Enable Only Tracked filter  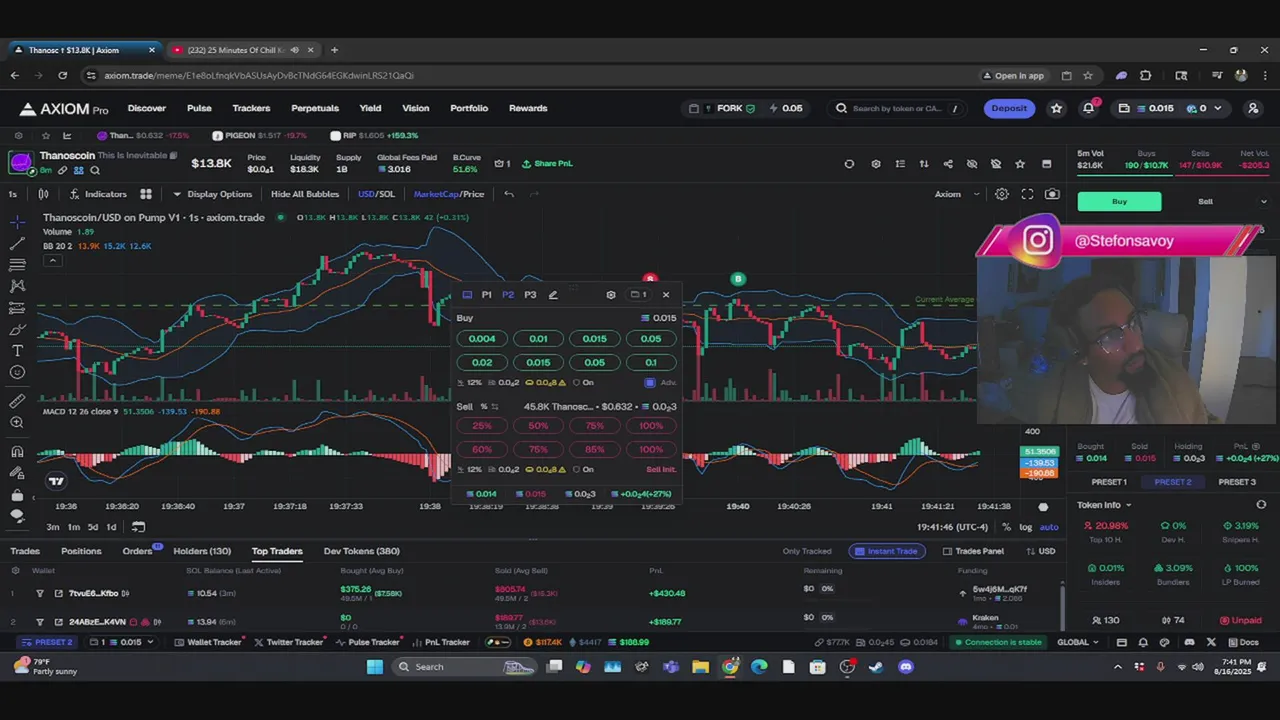807,551
